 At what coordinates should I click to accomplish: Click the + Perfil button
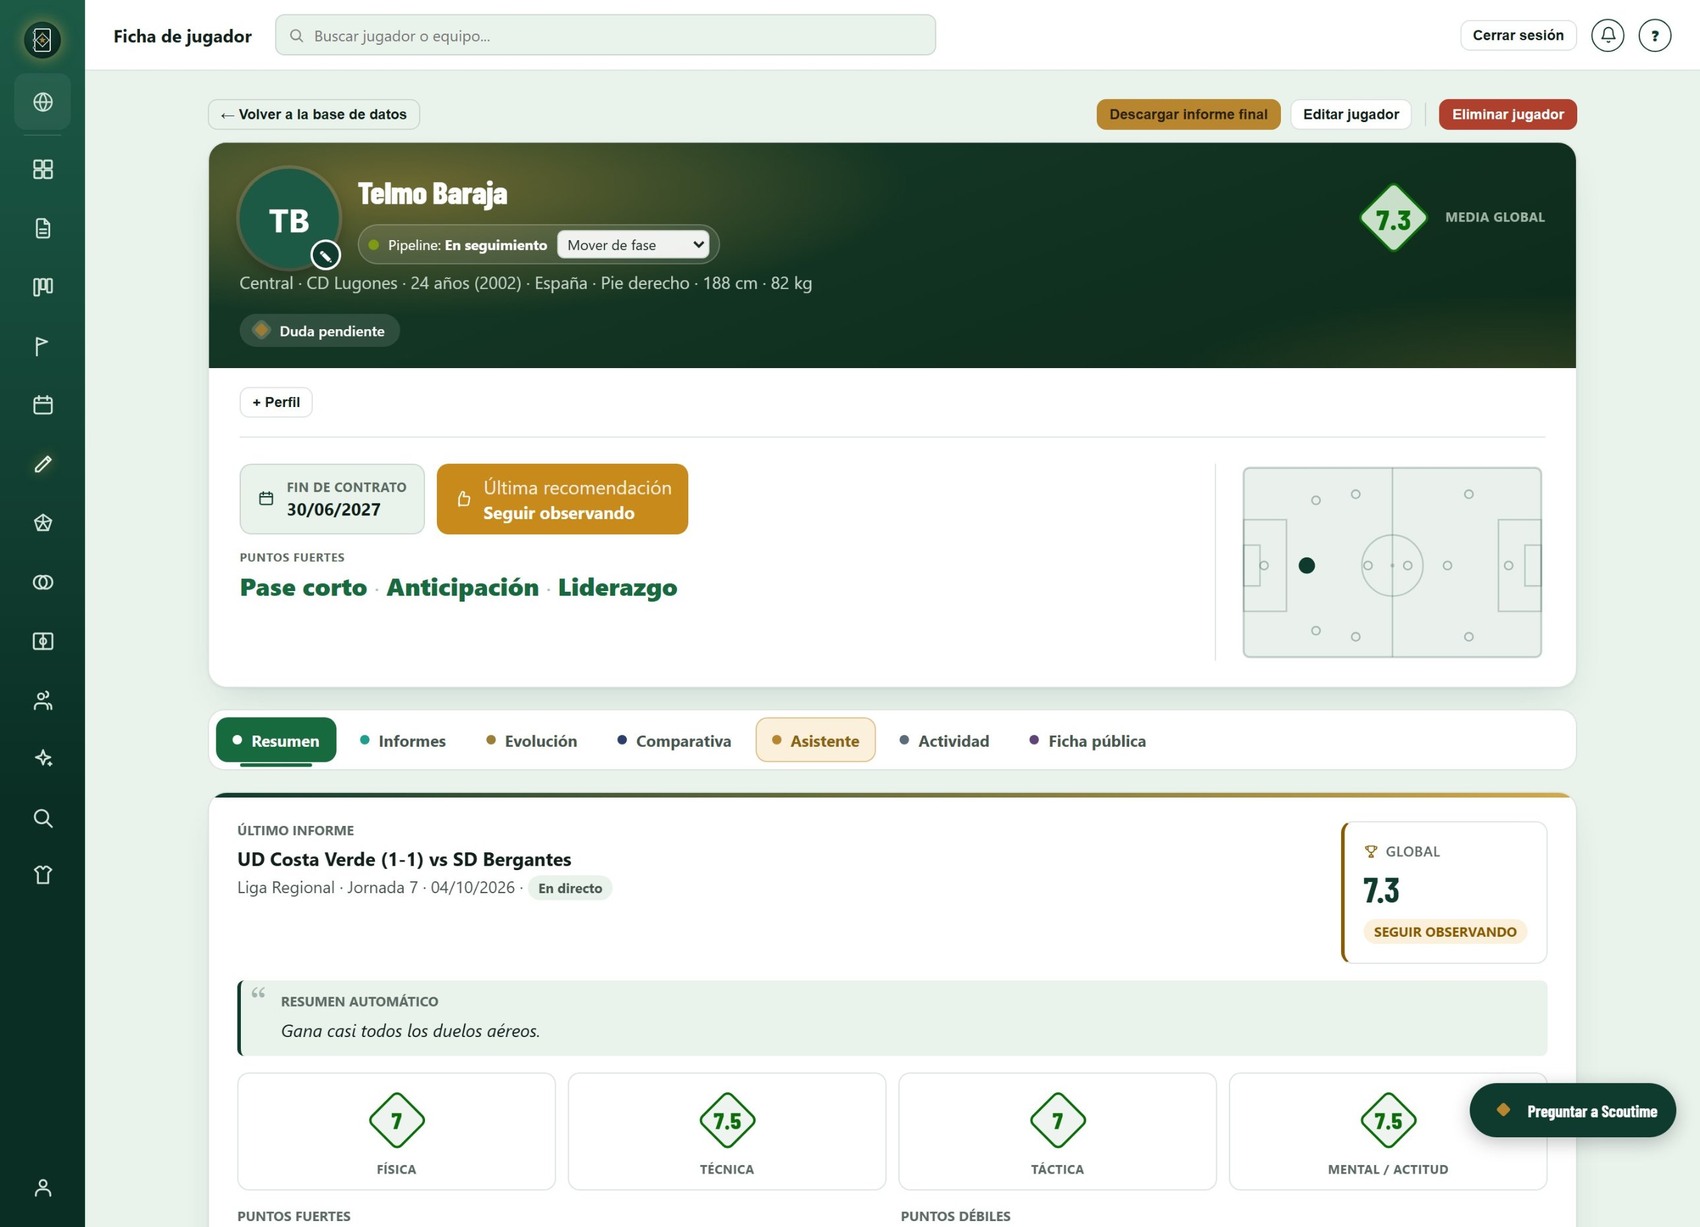pyautogui.click(x=276, y=402)
